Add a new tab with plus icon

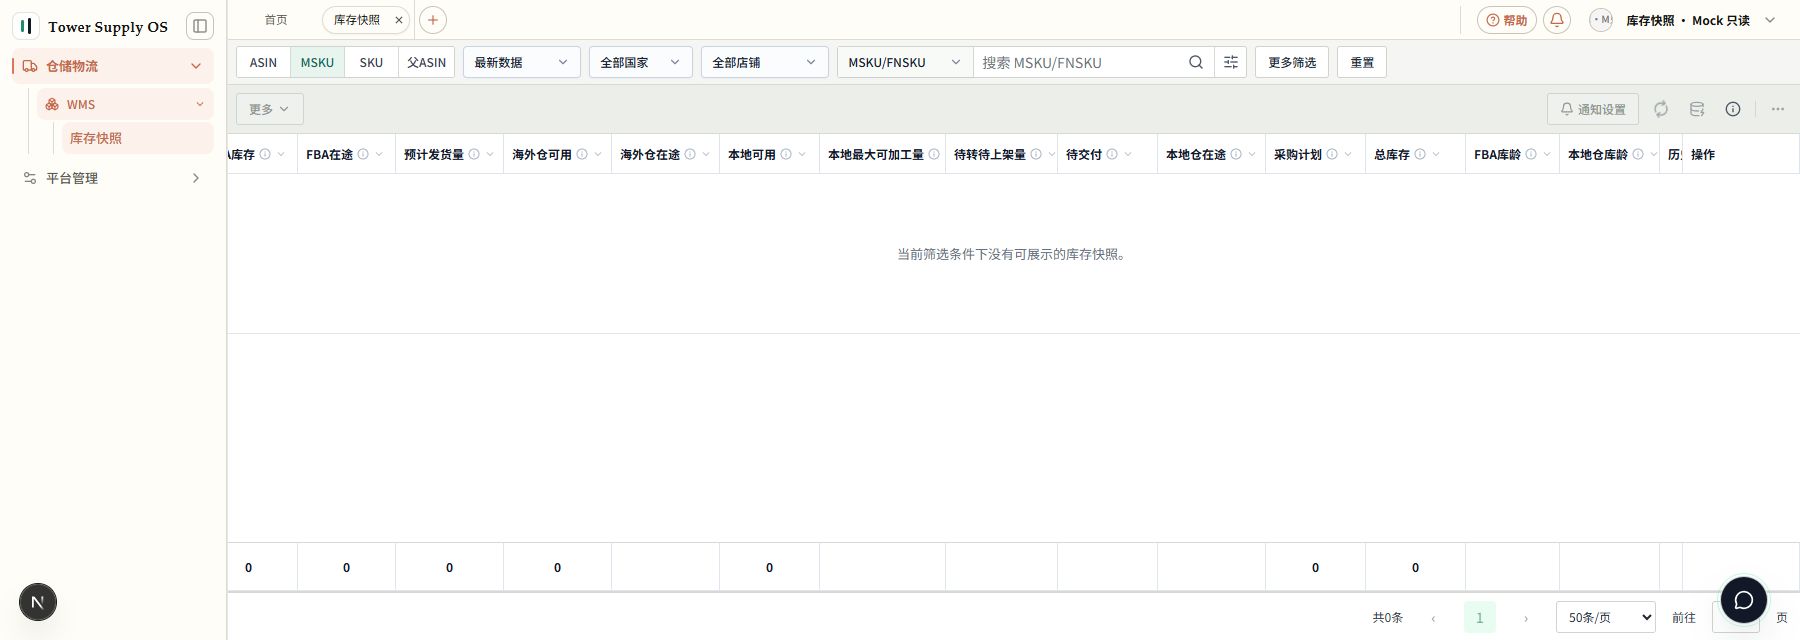[x=433, y=20]
